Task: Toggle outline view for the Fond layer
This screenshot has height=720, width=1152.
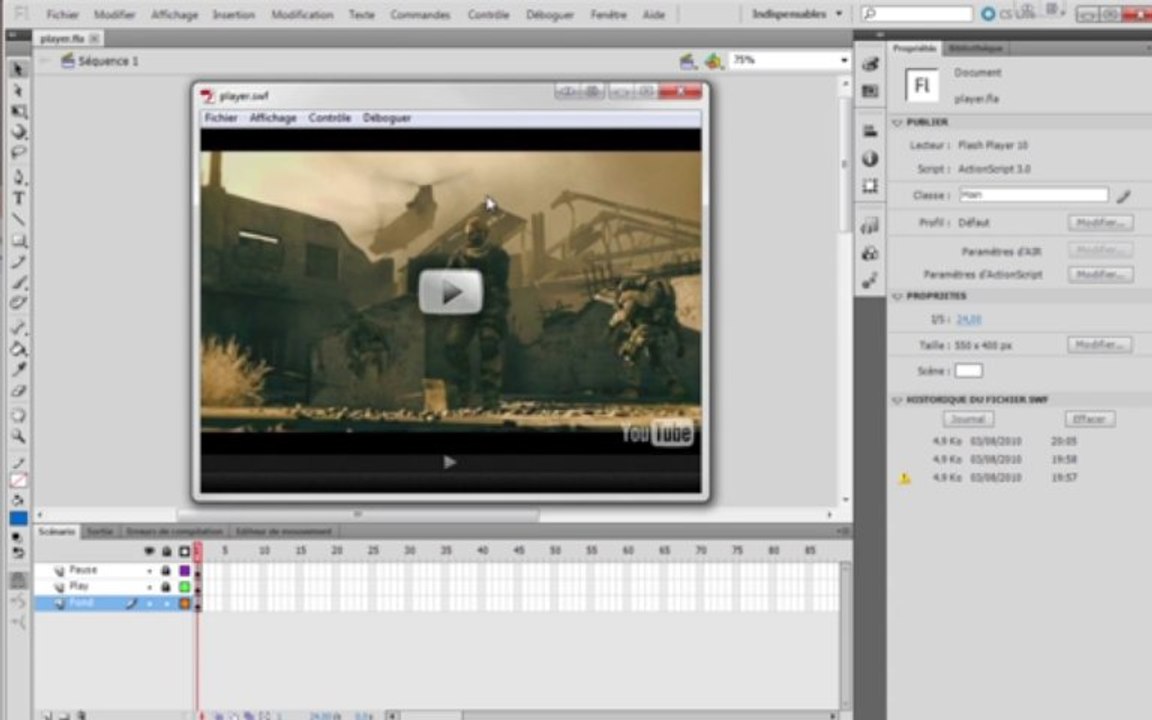Action: point(184,603)
